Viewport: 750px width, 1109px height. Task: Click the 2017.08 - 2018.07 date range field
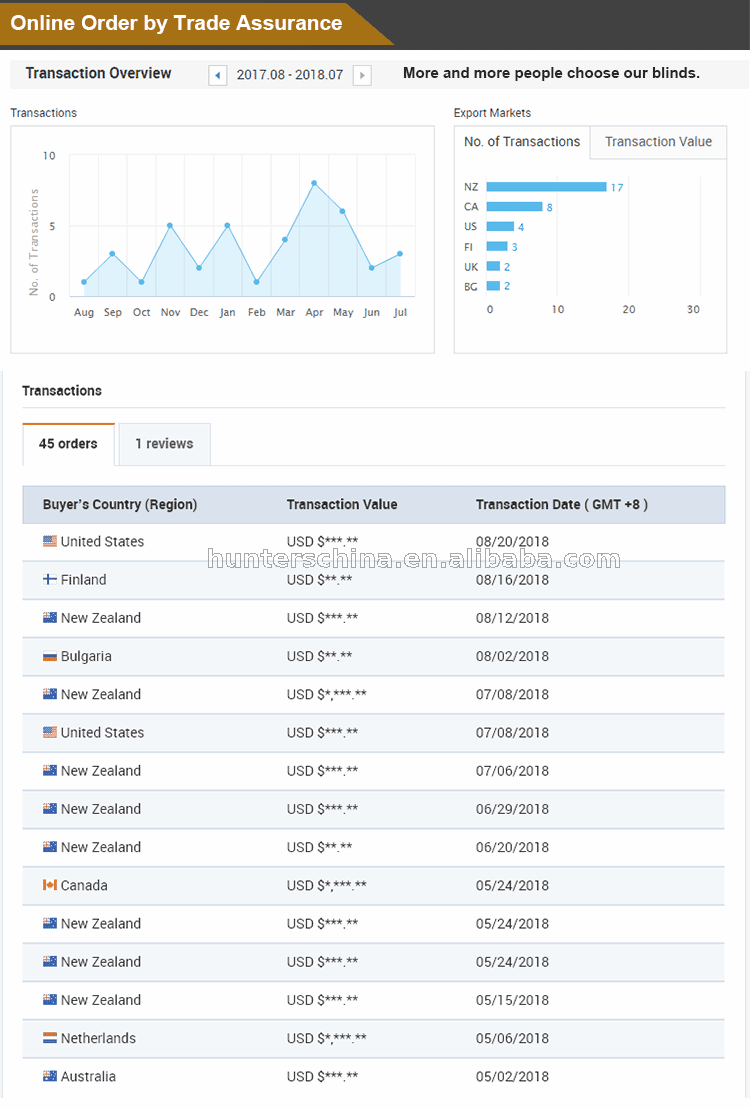[290, 75]
